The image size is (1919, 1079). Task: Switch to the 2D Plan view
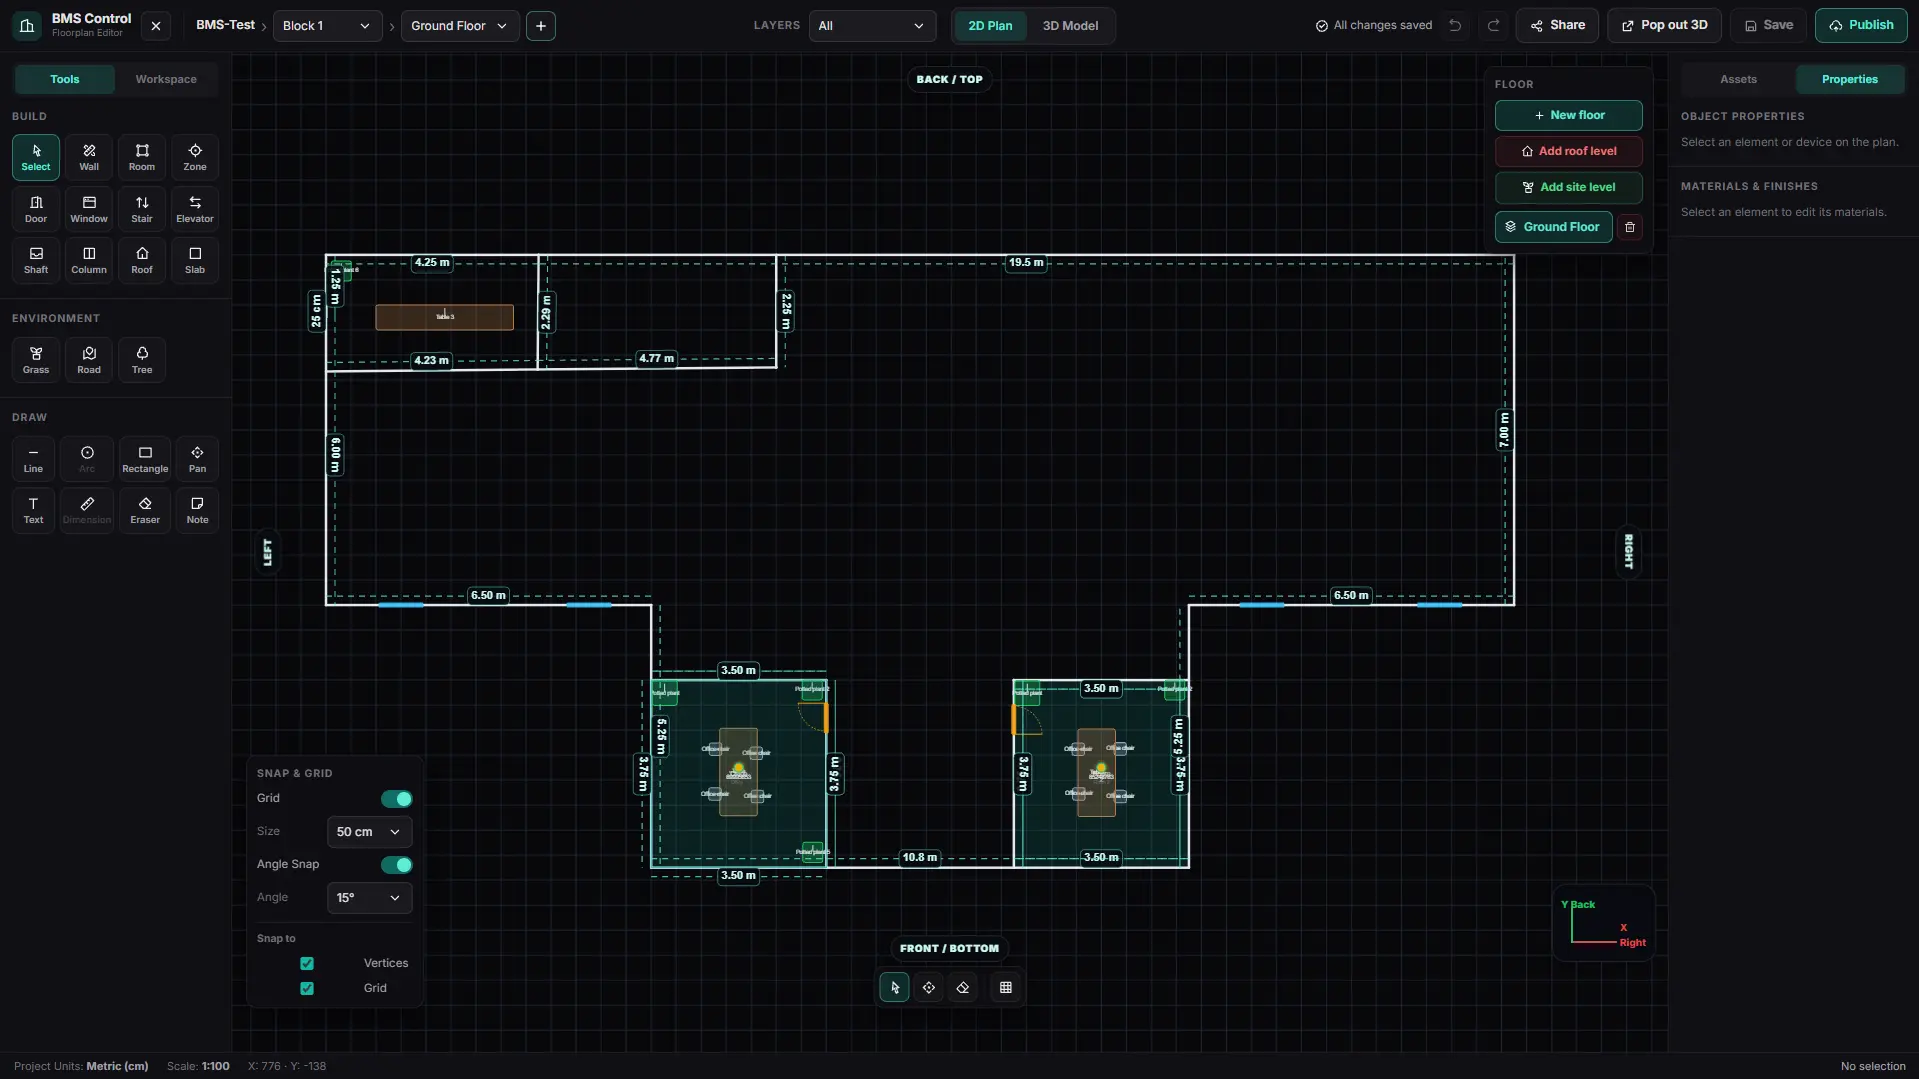click(990, 26)
